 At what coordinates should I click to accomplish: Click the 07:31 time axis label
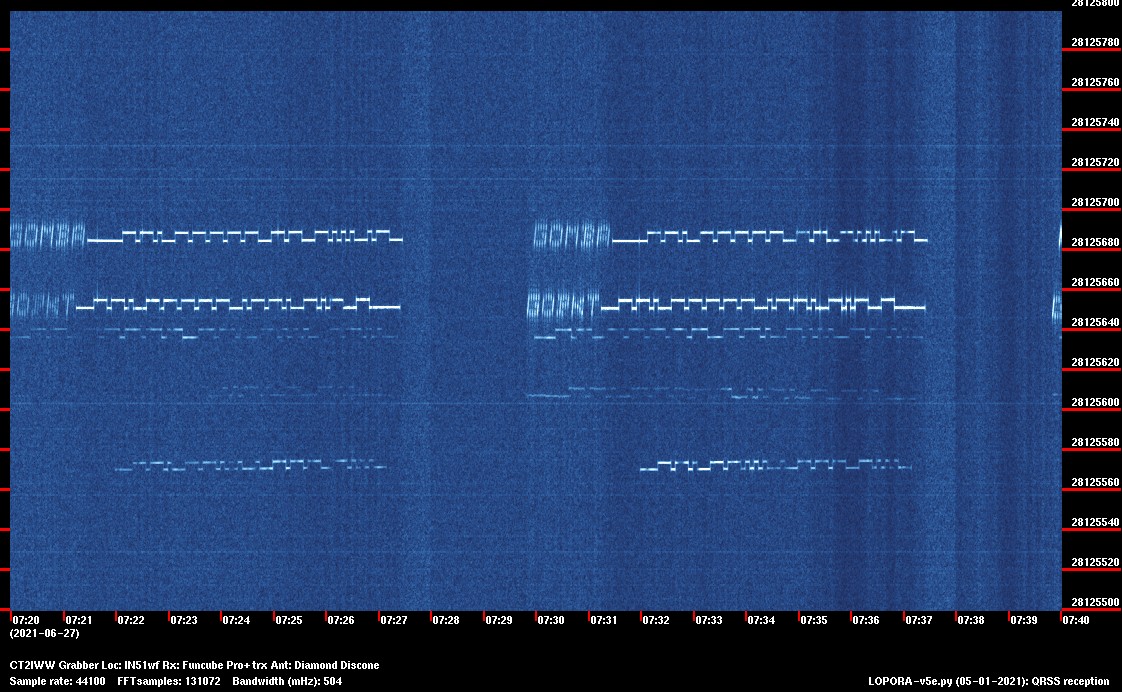[x=604, y=620]
